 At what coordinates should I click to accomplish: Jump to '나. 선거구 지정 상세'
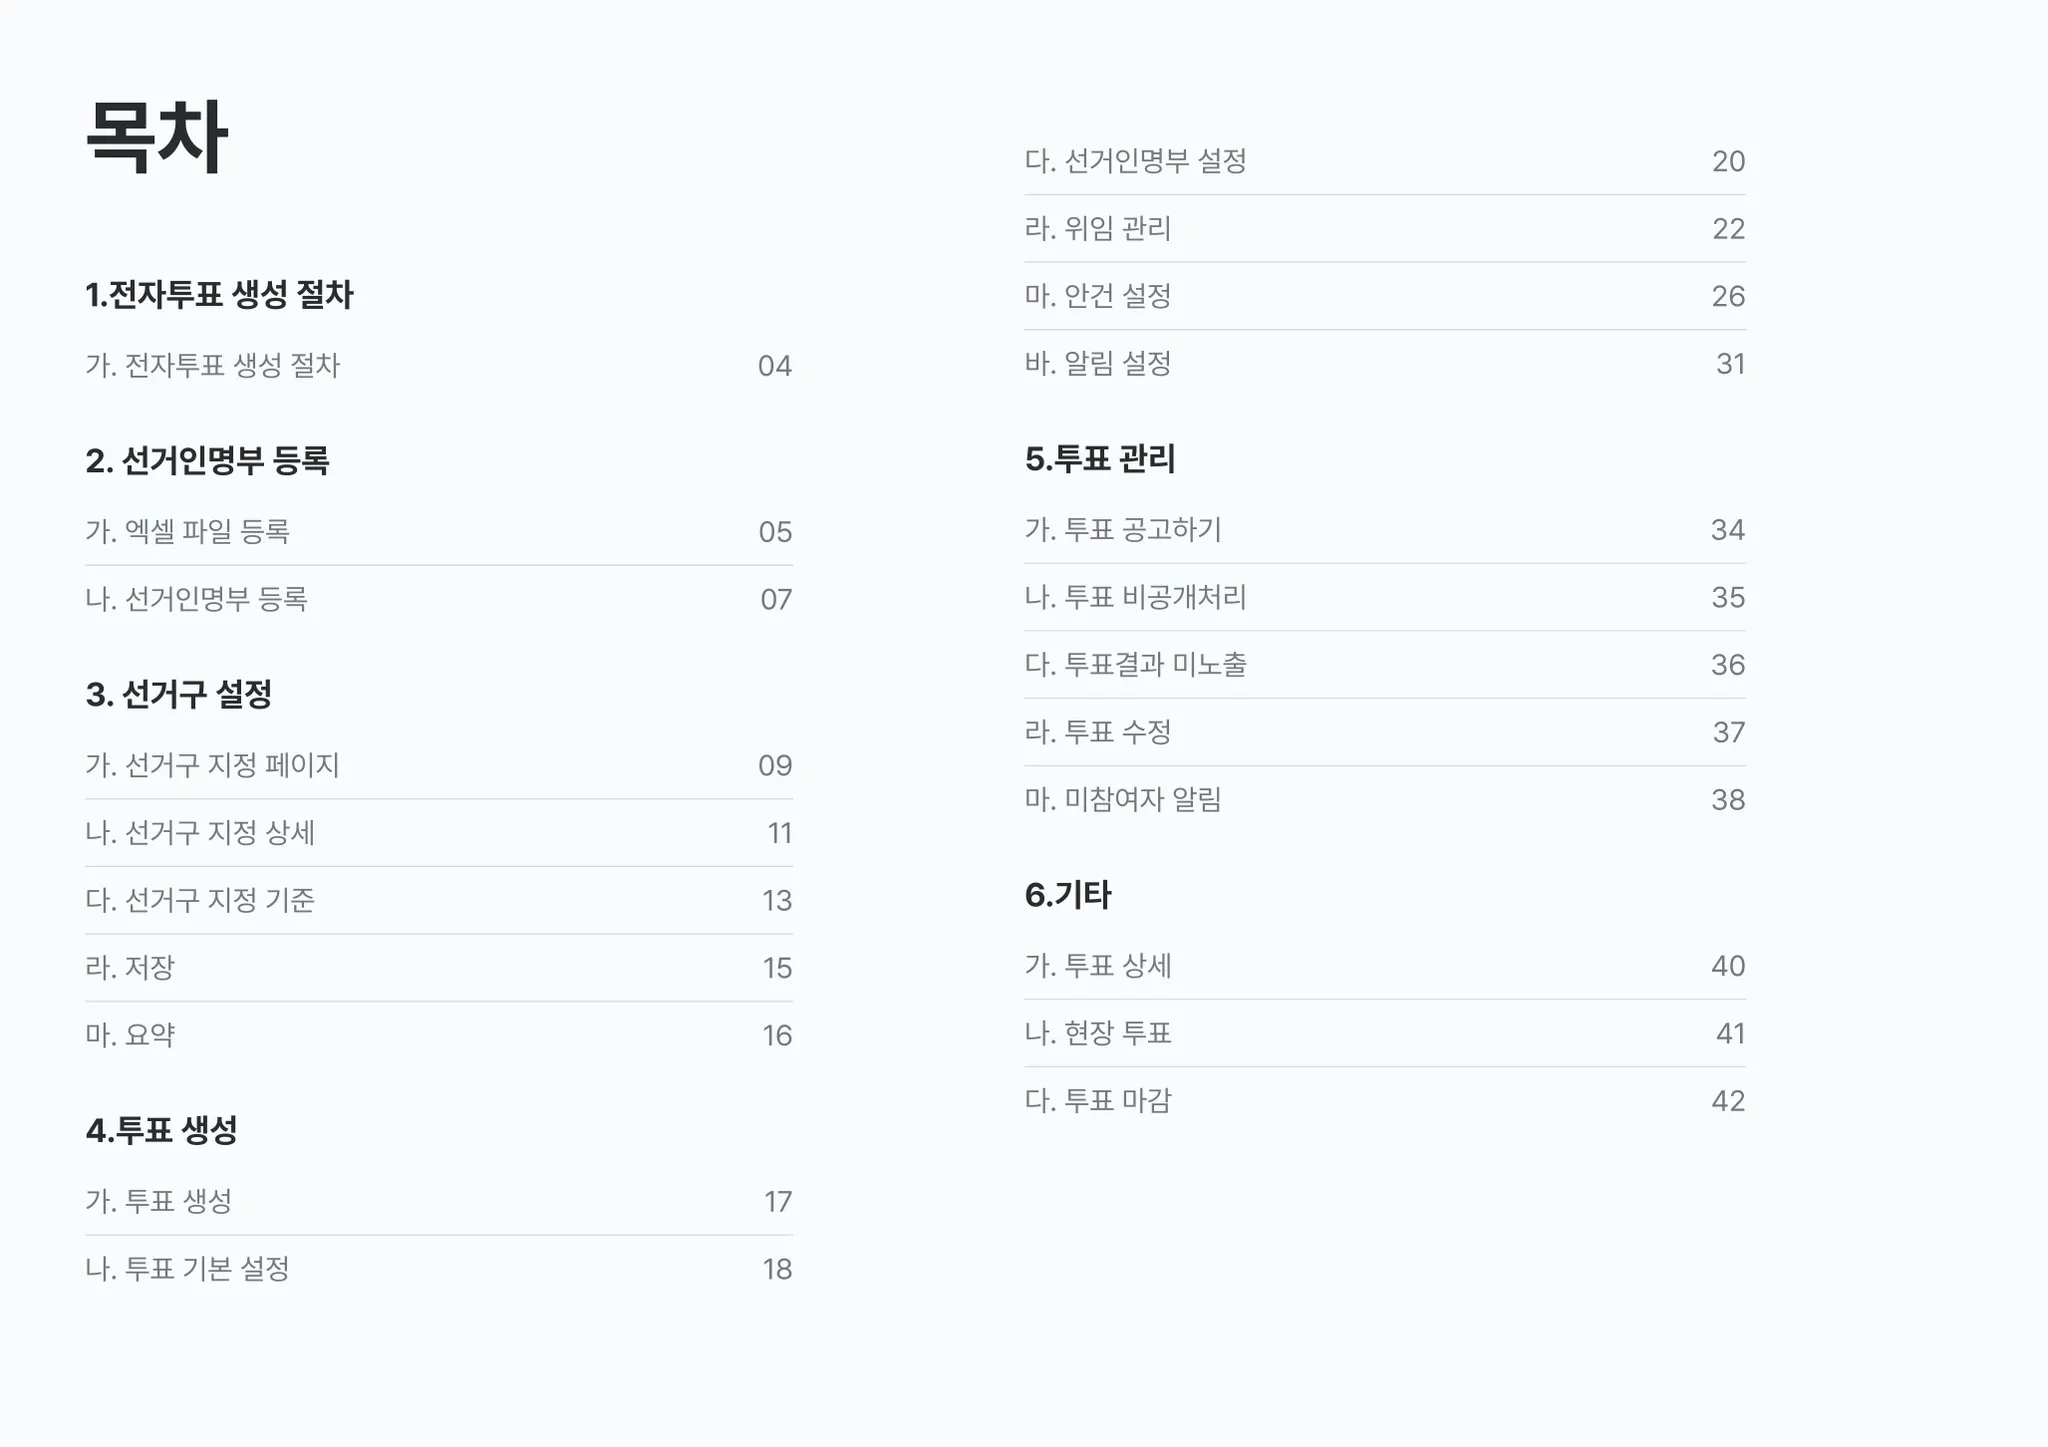tap(201, 833)
